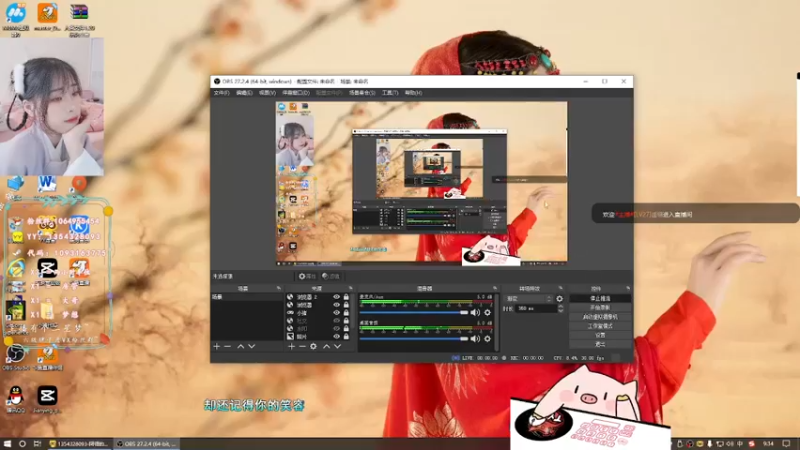Move the selected source down in the list

(x=337, y=346)
